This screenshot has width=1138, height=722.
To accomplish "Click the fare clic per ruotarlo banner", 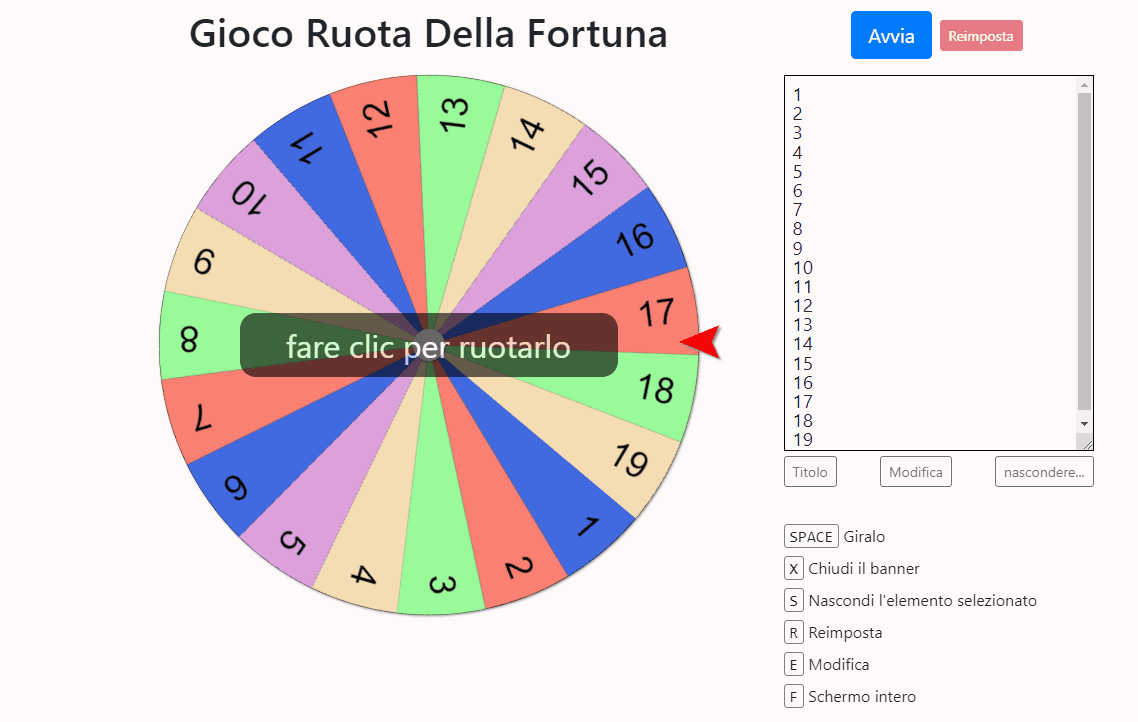I will click(x=429, y=345).
